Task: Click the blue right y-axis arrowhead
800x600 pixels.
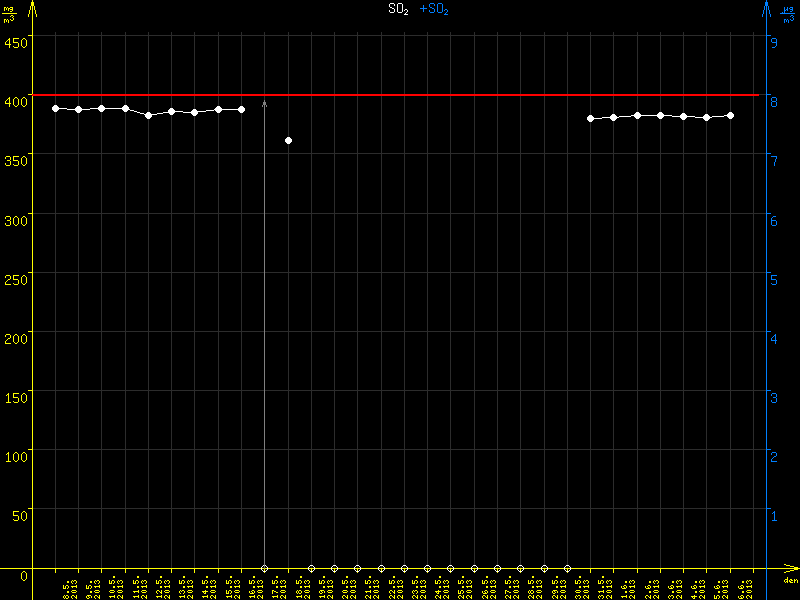Action: coord(766,8)
